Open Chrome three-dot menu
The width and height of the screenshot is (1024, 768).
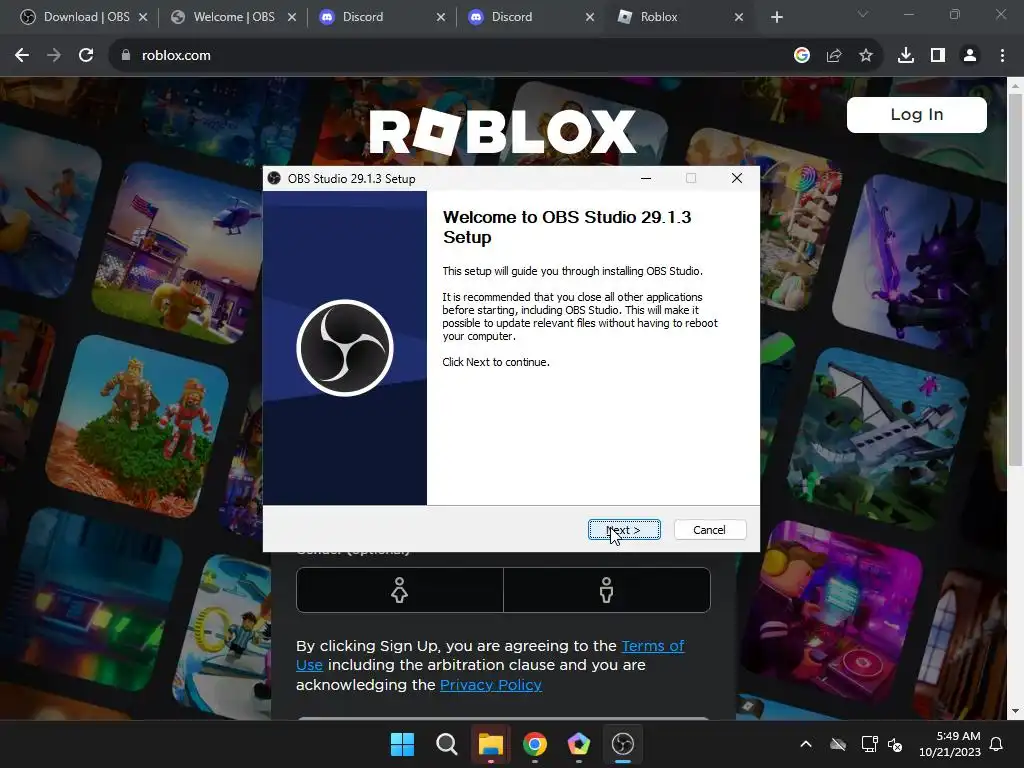(x=1002, y=56)
